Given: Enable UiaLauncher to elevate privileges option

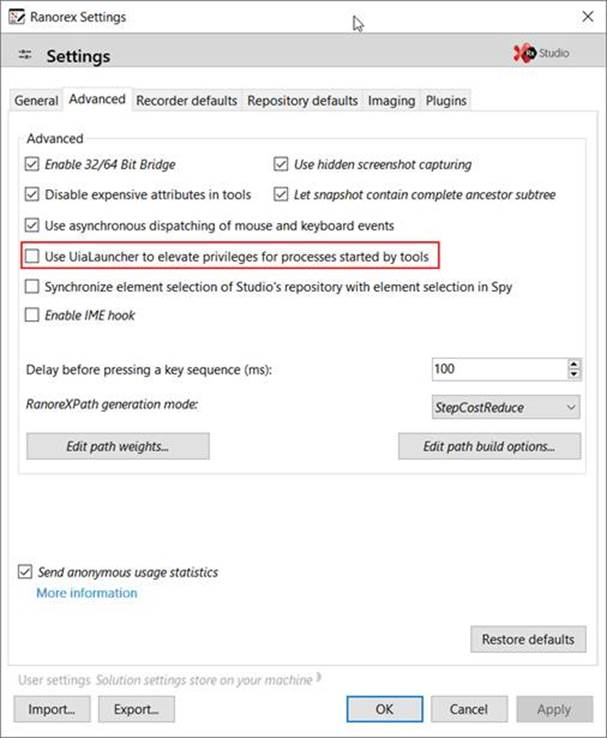Looking at the screenshot, I should (x=32, y=257).
